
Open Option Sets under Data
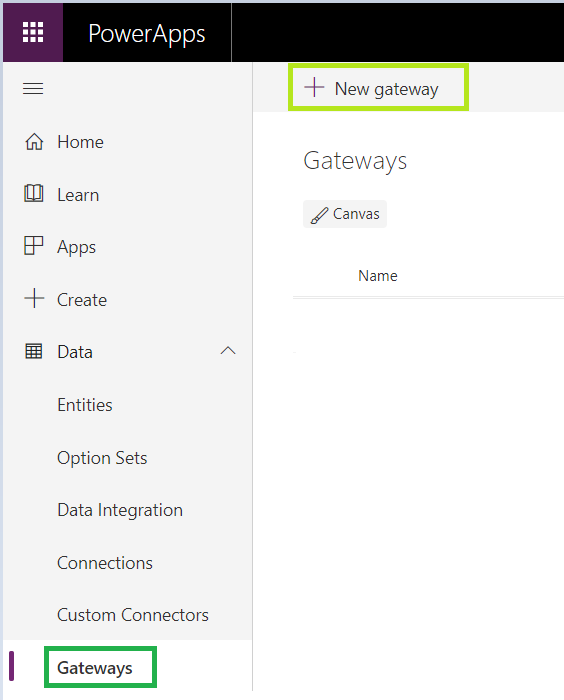pos(102,458)
